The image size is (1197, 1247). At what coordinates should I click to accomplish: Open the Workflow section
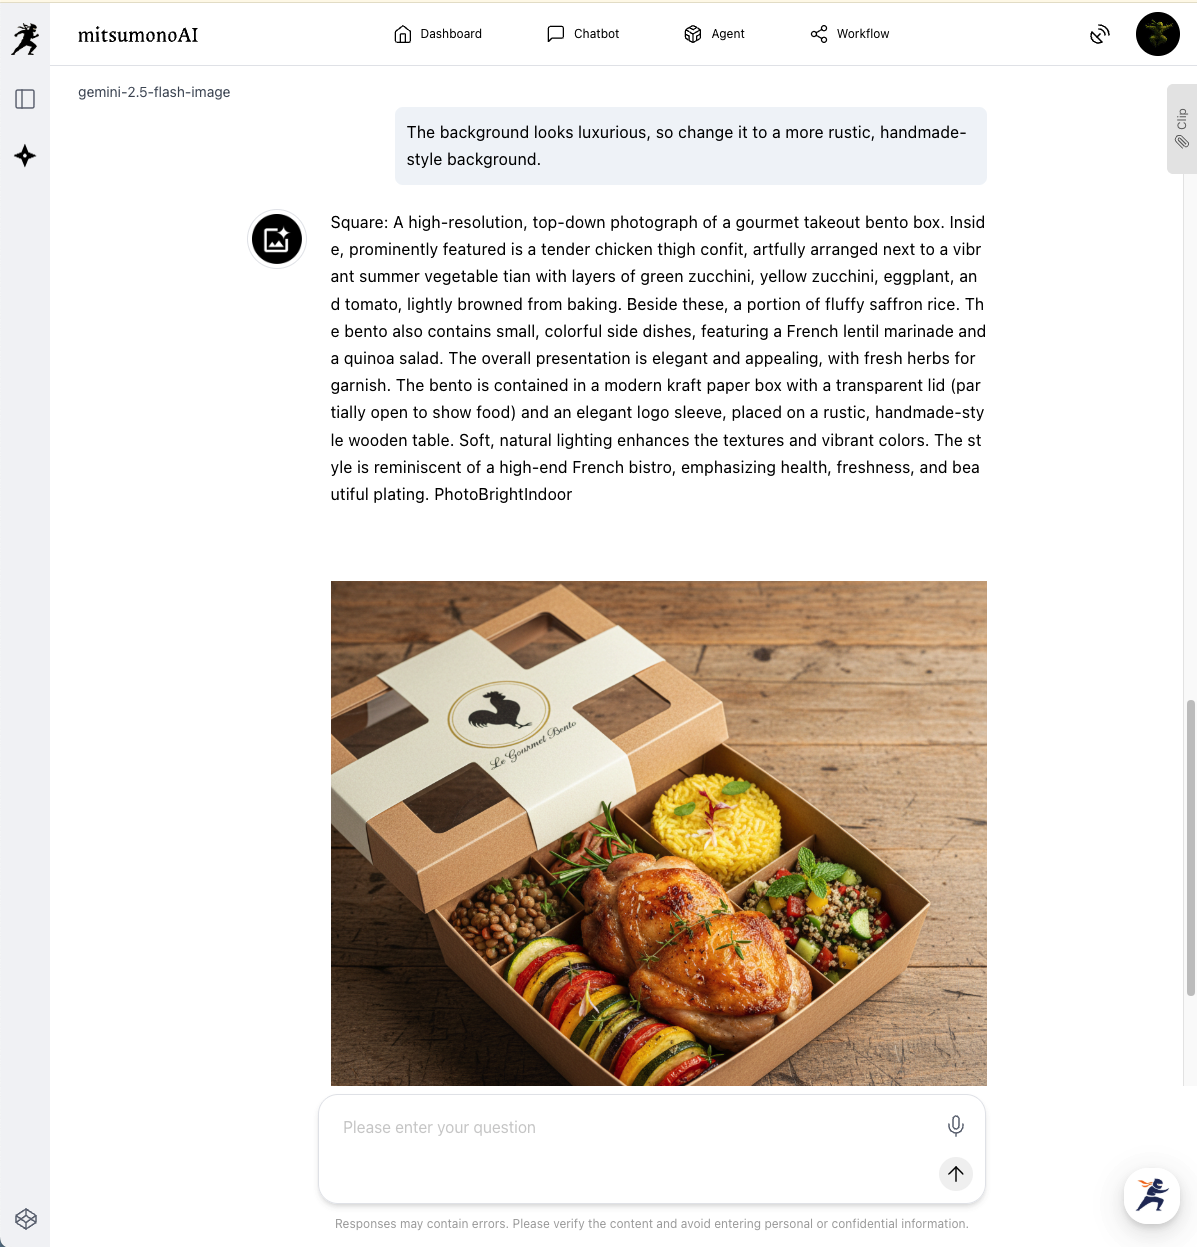(849, 34)
